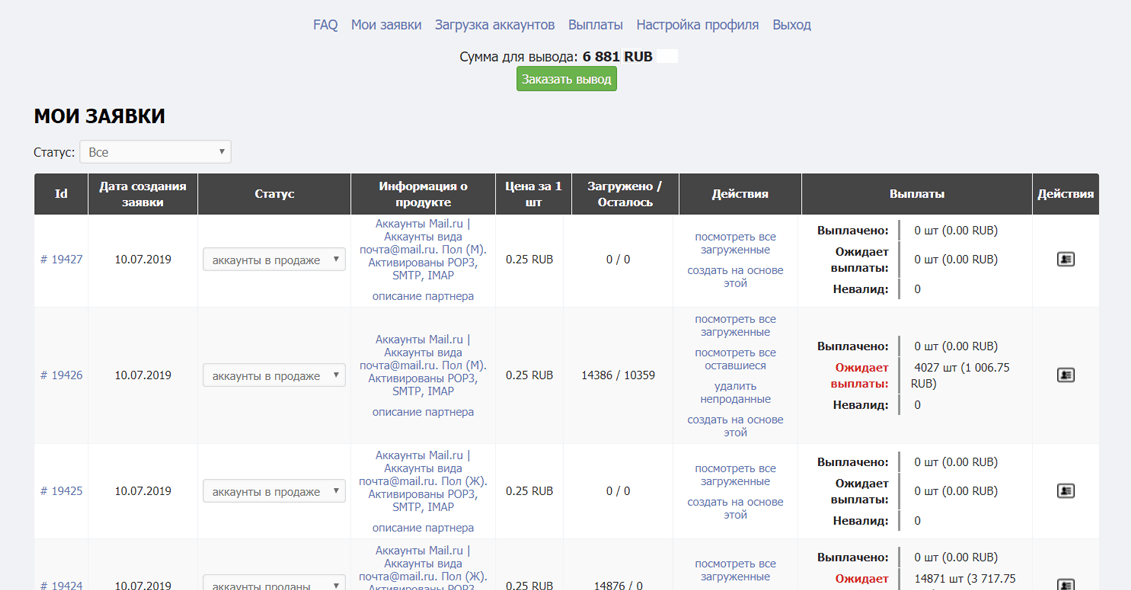Open the Статус filter dropdown
Screen dimensions: 1131x590
[155, 152]
